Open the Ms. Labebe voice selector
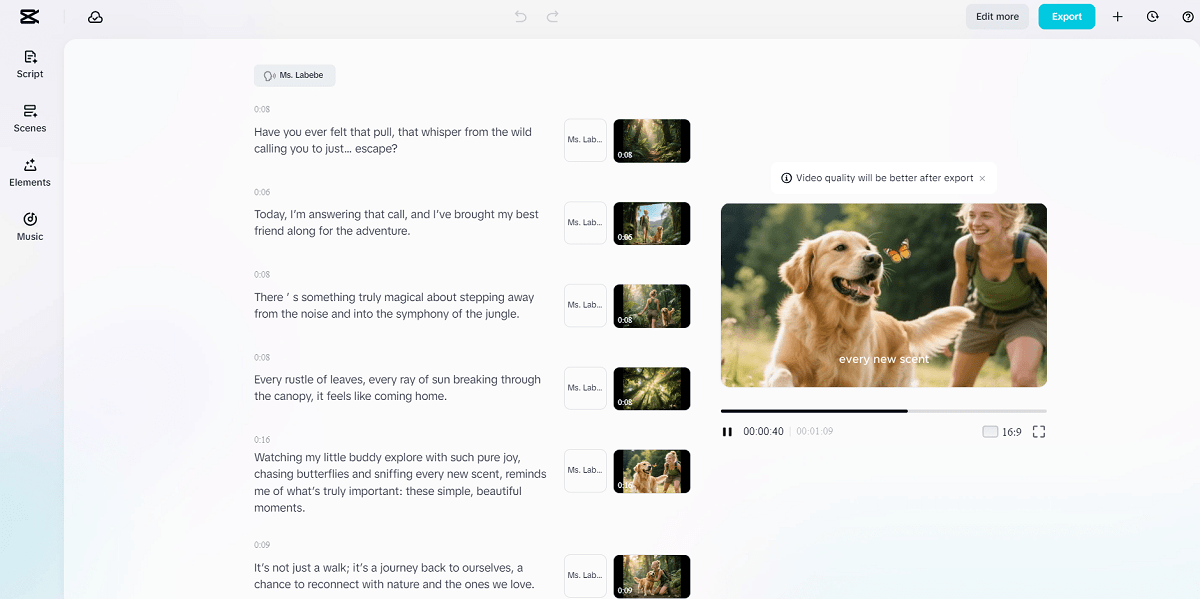Image resolution: width=1200 pixels, height=599 pixels. 294,75
